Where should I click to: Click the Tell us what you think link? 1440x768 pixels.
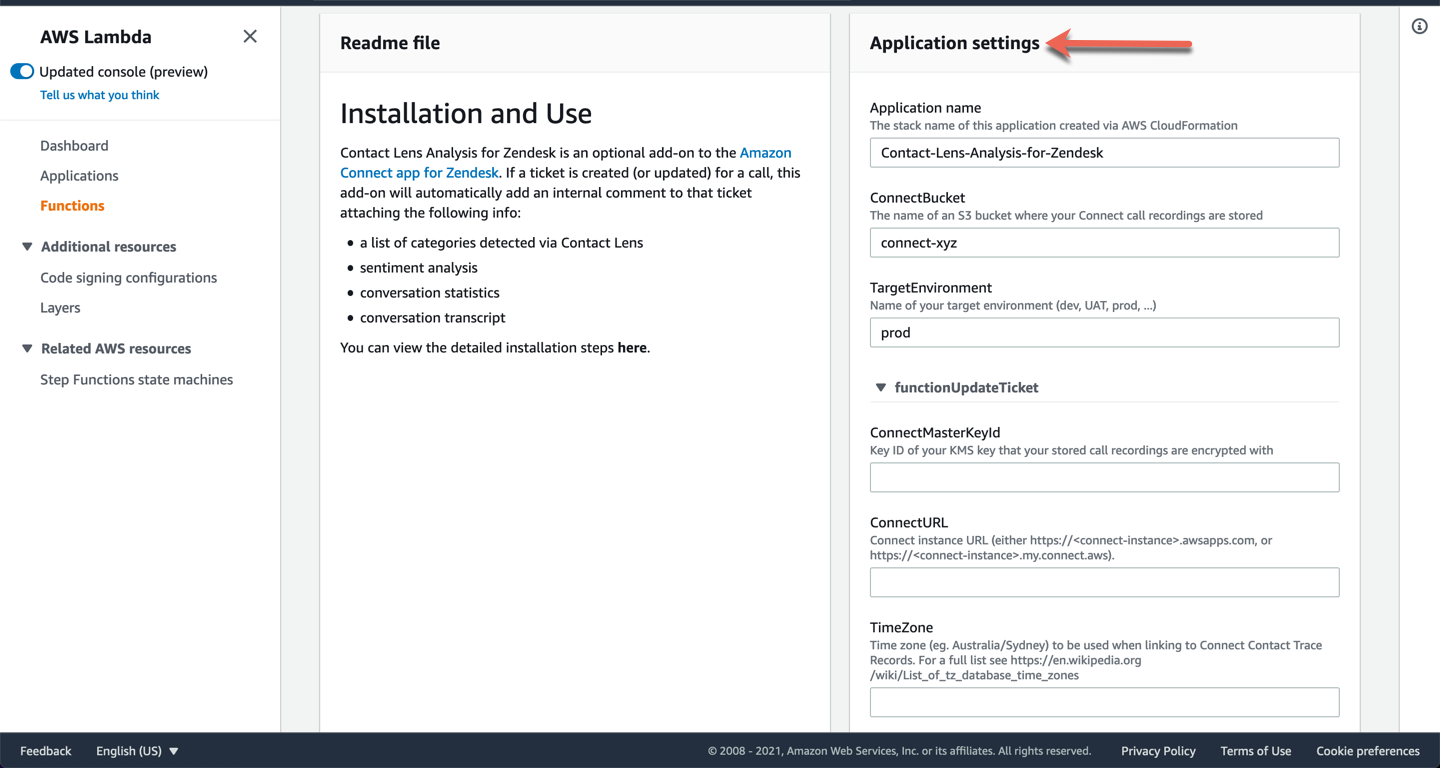click(99, 95)
